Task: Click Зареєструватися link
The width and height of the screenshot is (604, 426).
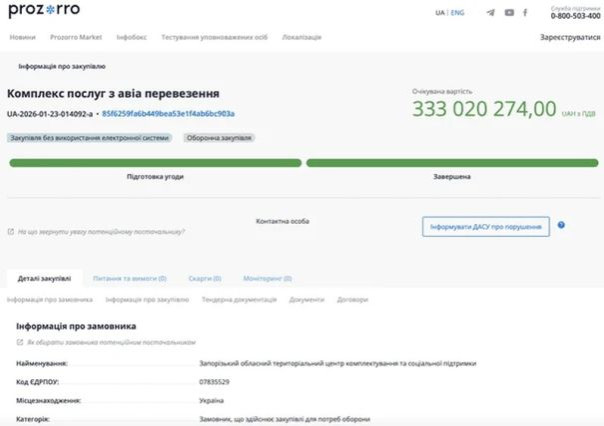Action: pos(570,37)
